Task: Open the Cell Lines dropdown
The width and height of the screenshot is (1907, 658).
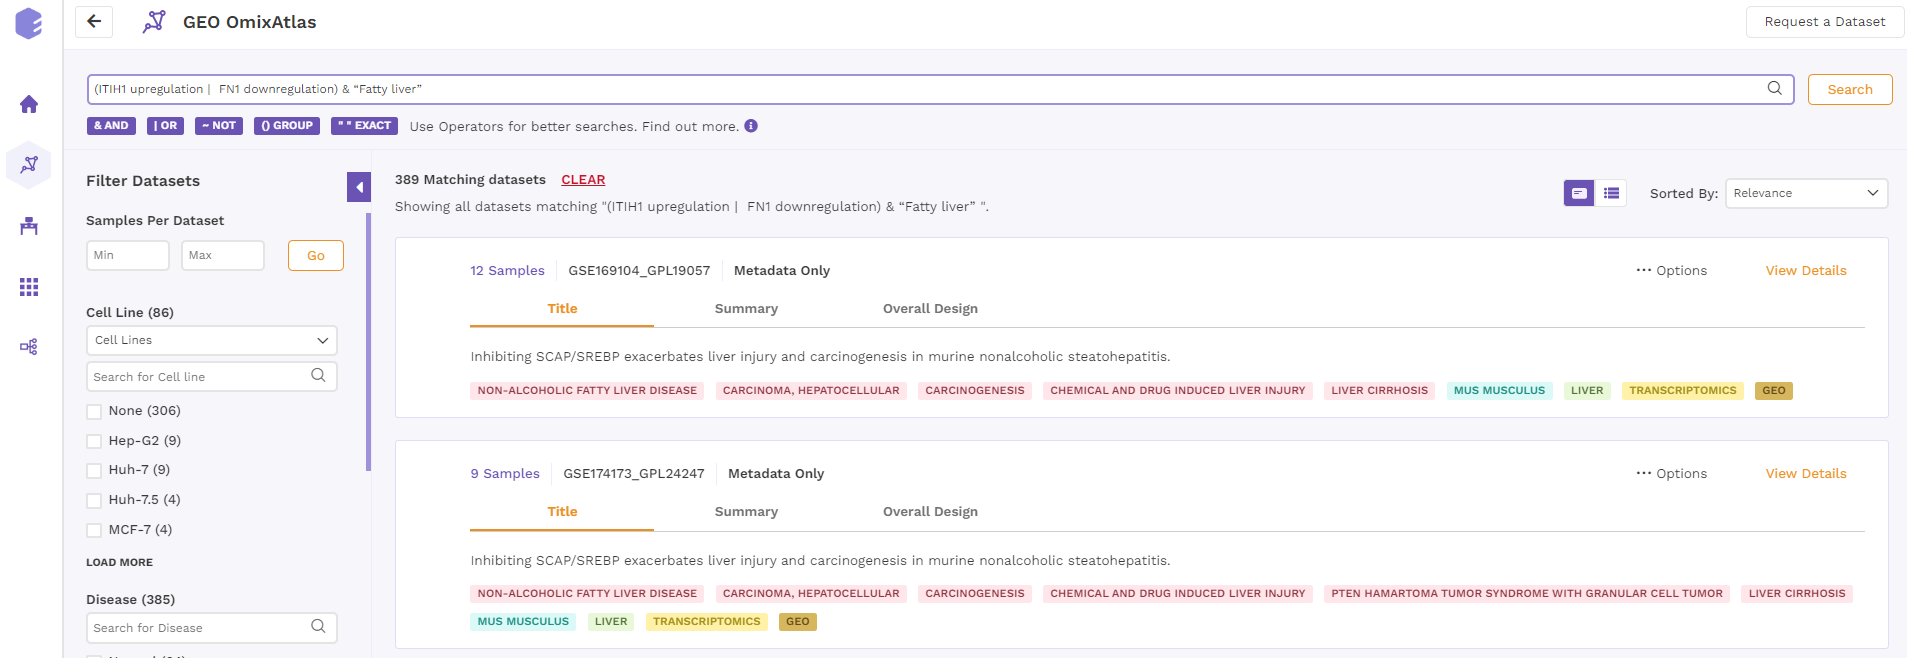Action: [212, 340]
